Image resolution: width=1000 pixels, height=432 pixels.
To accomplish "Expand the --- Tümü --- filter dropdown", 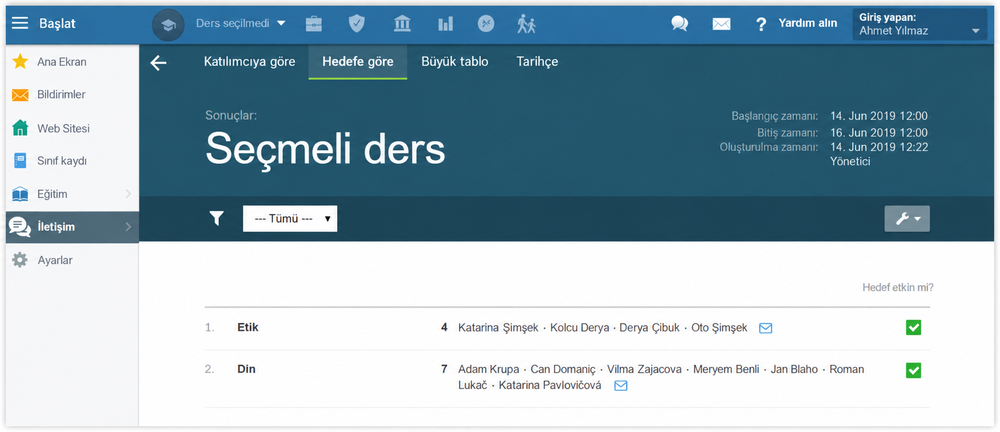I will [290, 218].
